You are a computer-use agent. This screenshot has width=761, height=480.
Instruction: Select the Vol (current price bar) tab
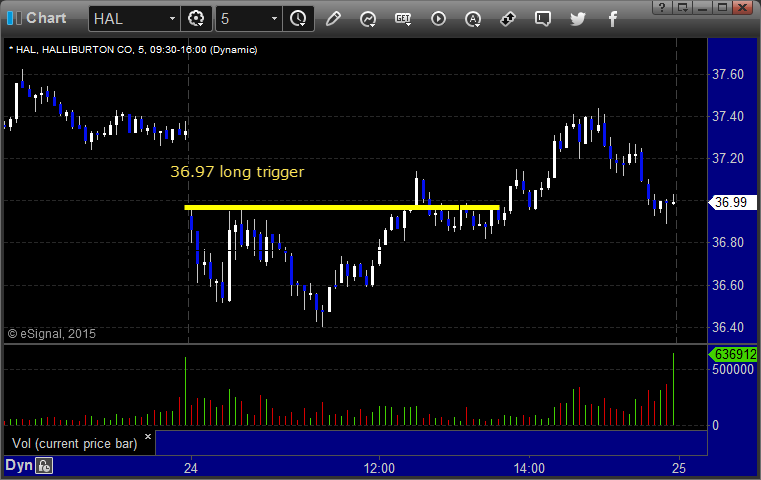(75, 443)
